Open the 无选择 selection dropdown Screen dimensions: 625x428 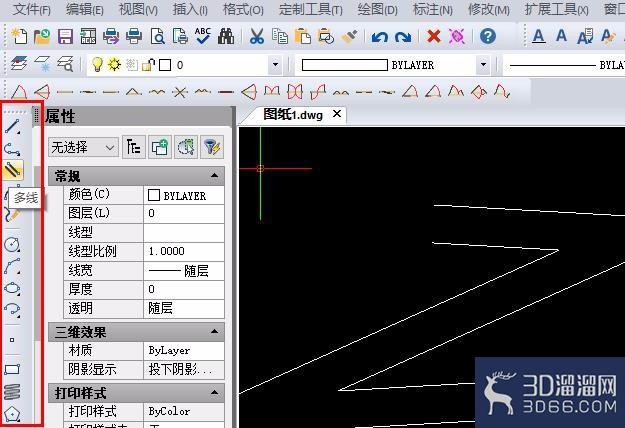83,147
